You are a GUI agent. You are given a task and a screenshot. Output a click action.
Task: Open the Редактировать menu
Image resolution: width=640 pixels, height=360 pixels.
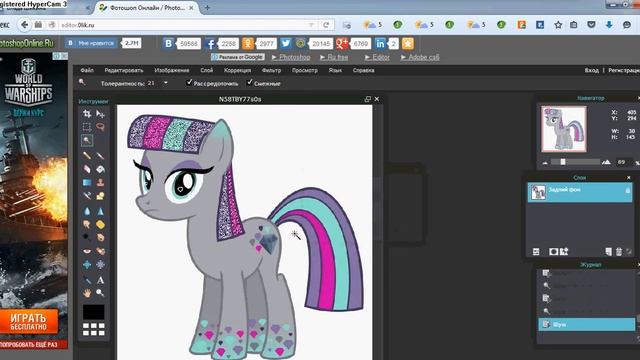click(x=124, y=70)
